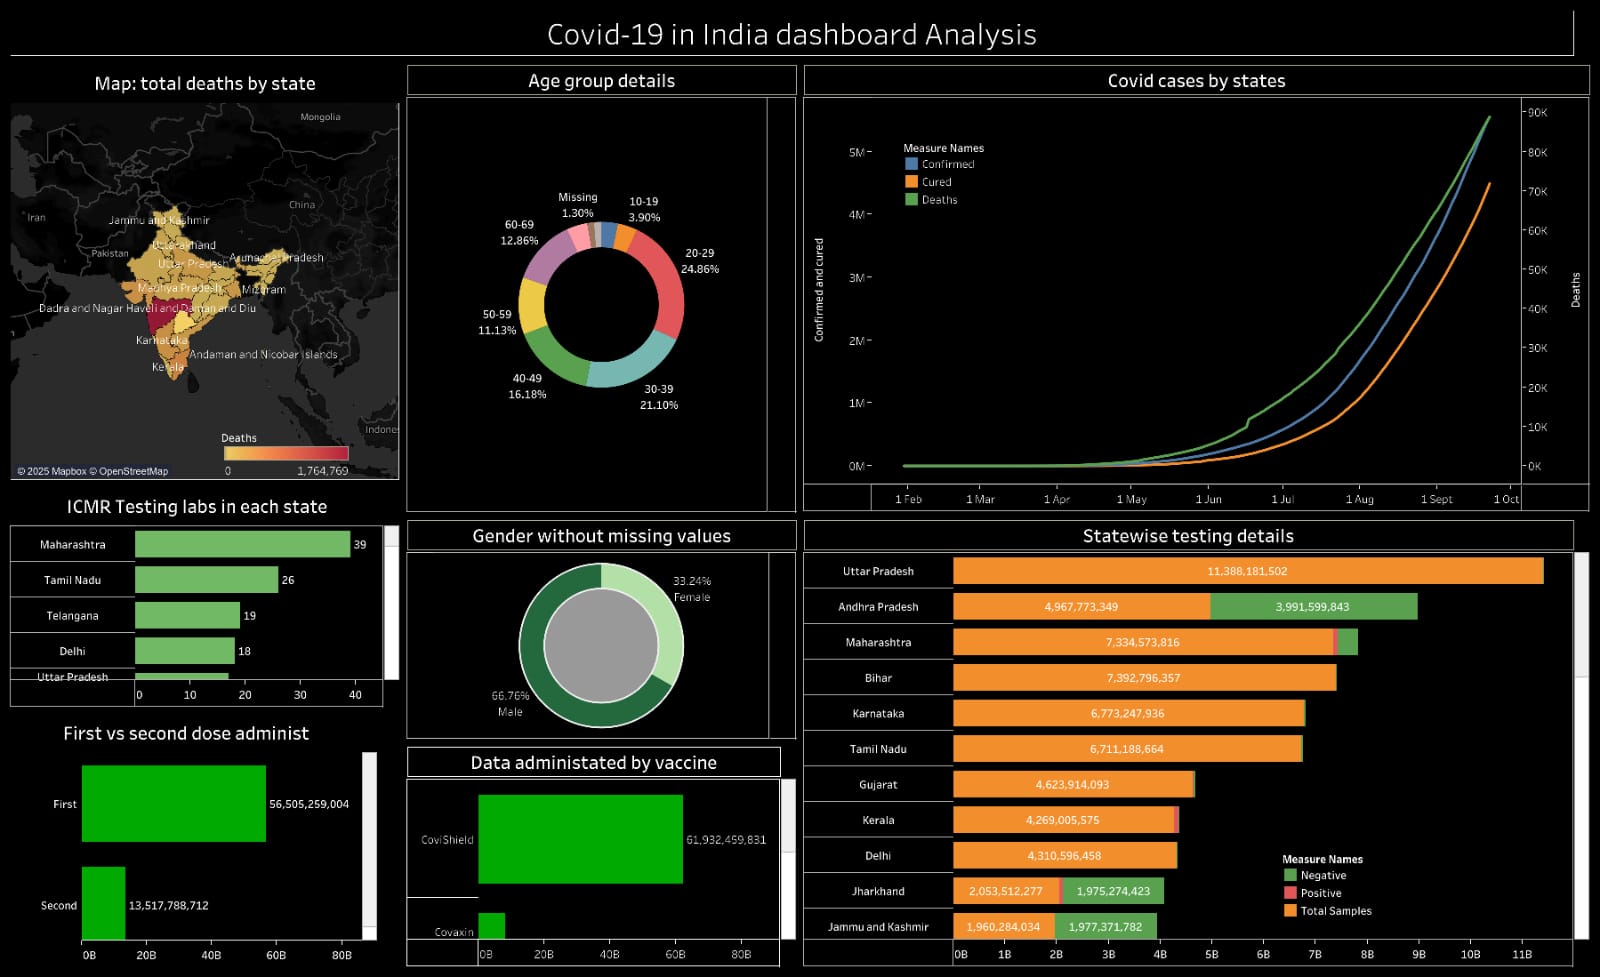The width and height of the screenshot is (1600, 977).
Task: Click the Deaths legend color swatch
Action: pyautogui.click(x=911, y=200)
